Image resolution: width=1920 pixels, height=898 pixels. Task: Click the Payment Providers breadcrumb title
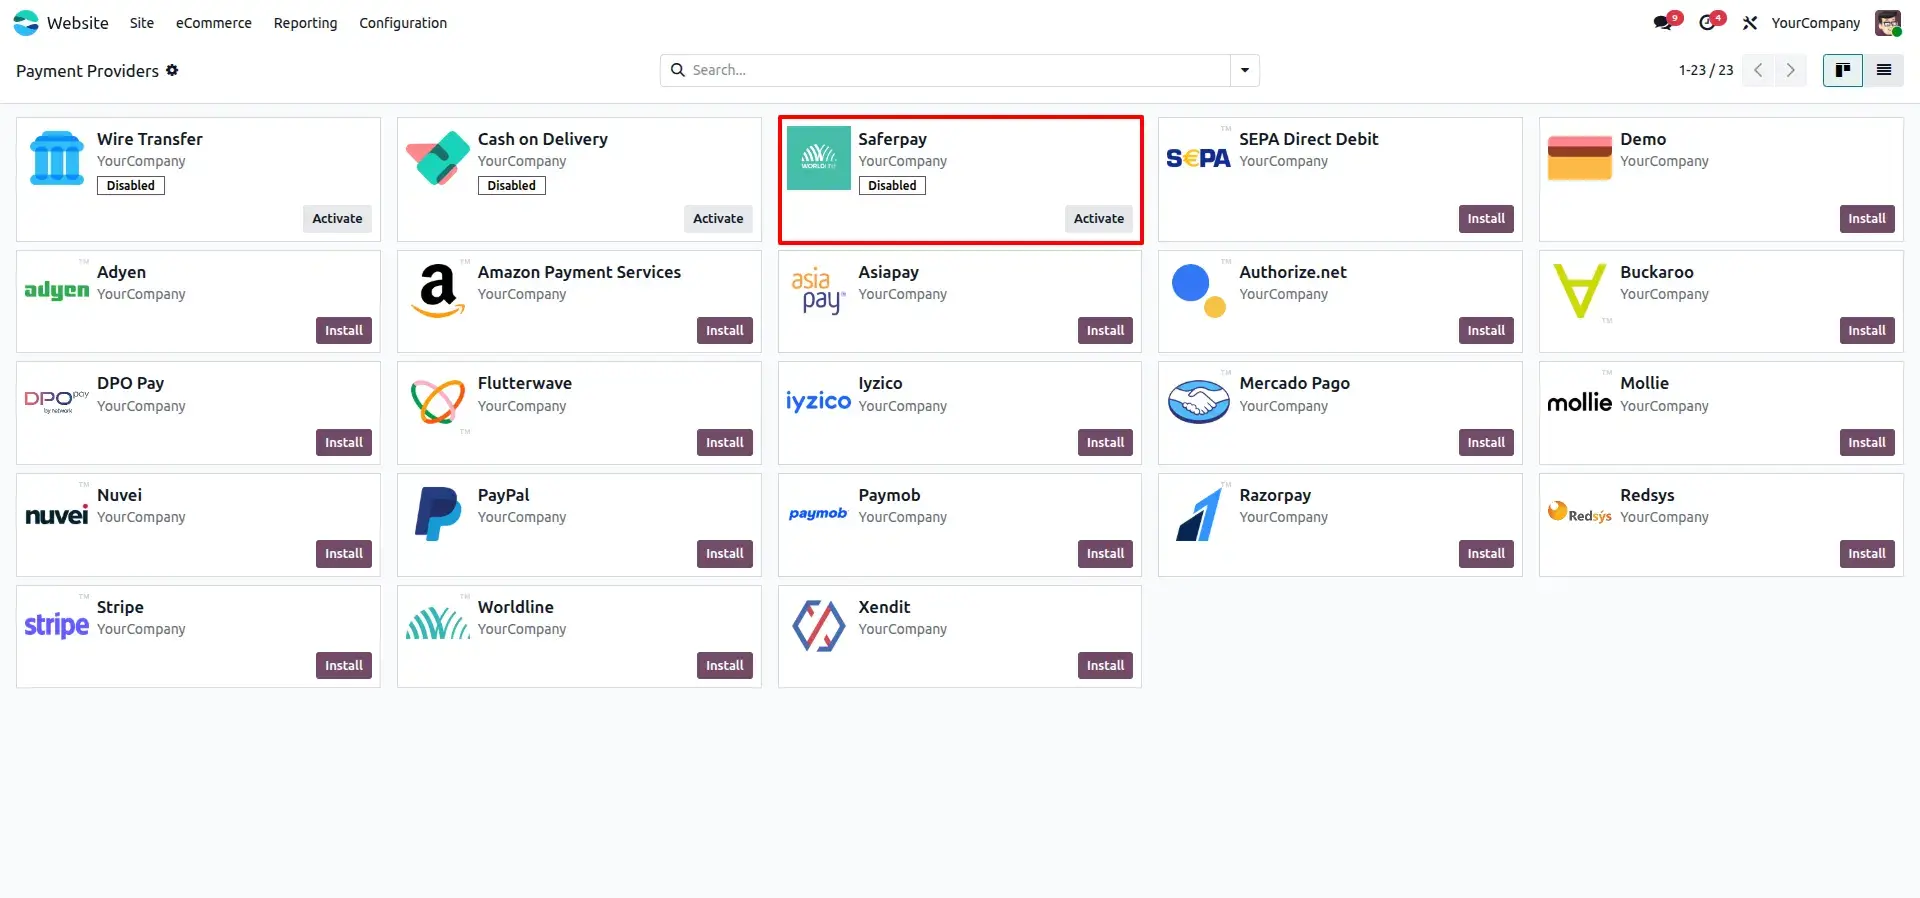tap(87, 71)
